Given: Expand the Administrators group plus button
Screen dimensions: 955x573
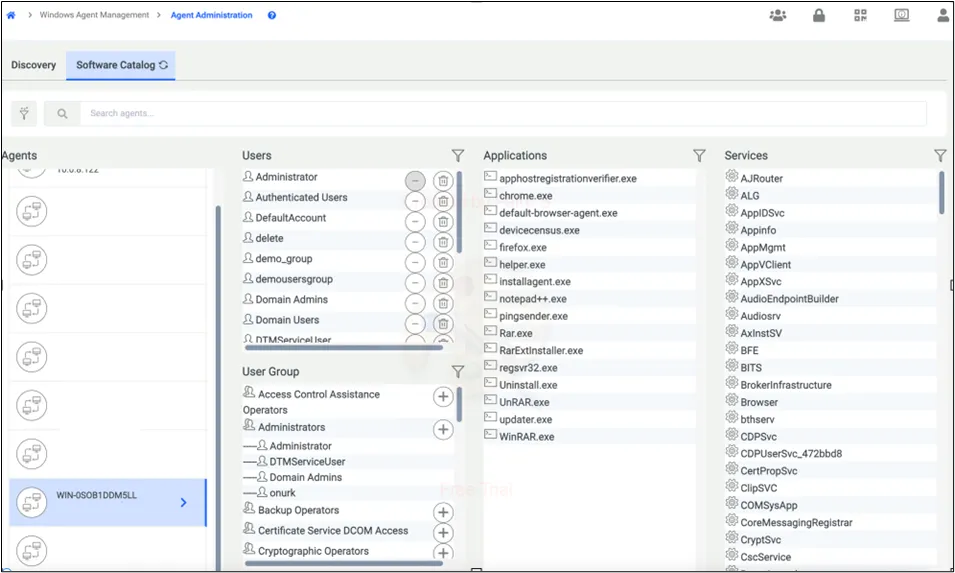Looking at the screenshot, I should click(x=443, y=429).
